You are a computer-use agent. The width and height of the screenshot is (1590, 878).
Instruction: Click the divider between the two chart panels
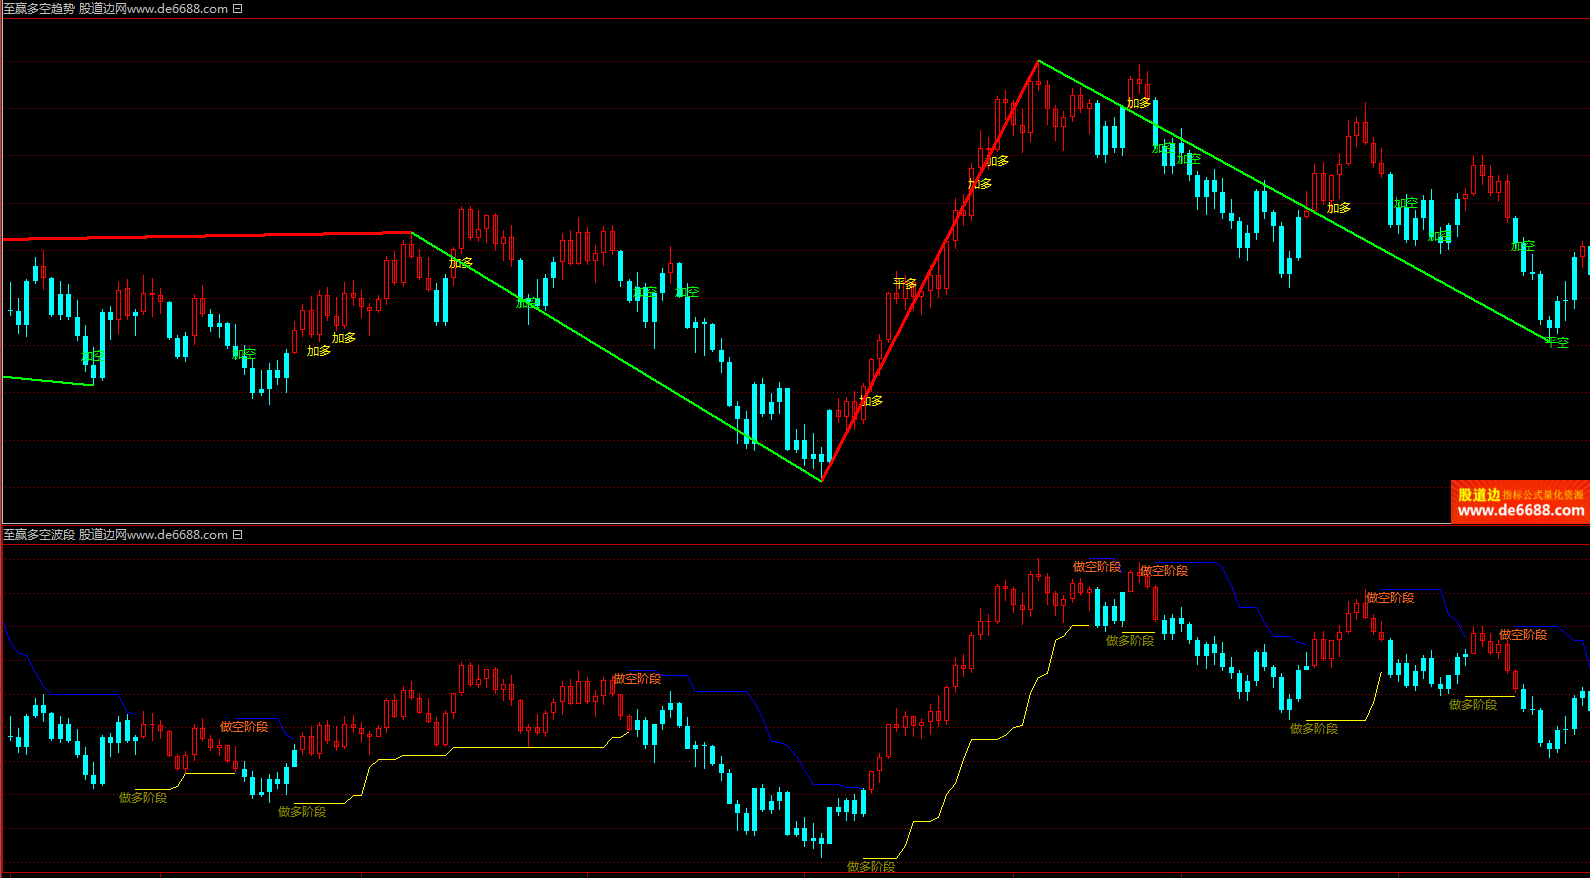(x=795, y=524)
